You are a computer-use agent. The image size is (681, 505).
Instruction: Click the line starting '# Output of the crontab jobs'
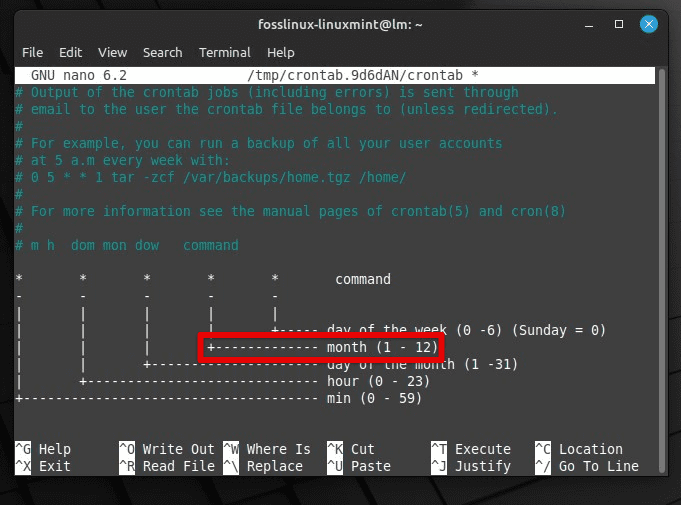tap(267, 92)
